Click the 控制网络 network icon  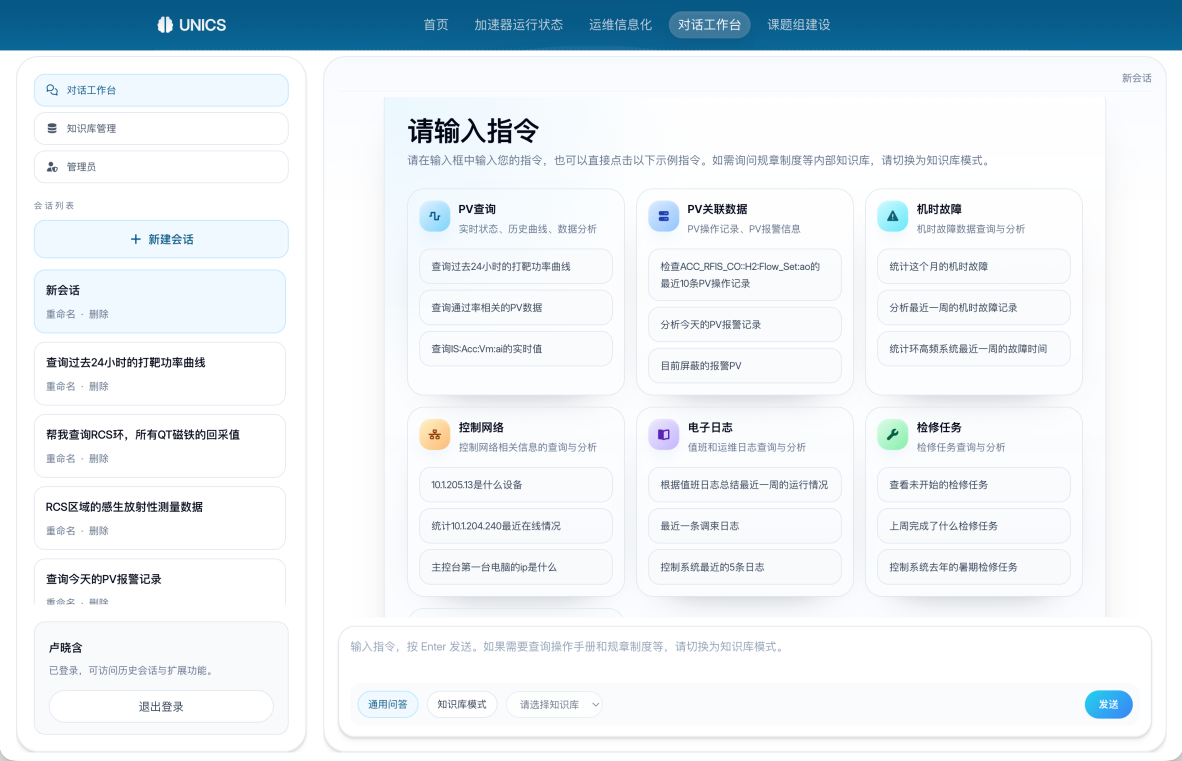434,435
